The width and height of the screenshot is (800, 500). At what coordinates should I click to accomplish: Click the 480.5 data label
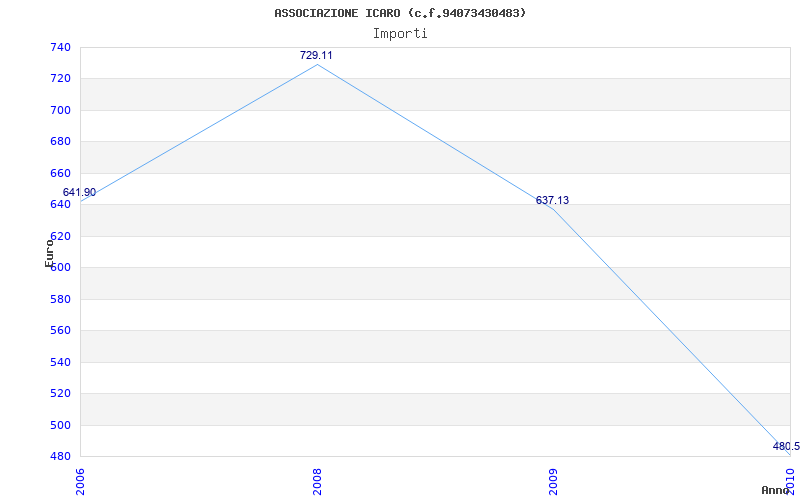(786, 446)
